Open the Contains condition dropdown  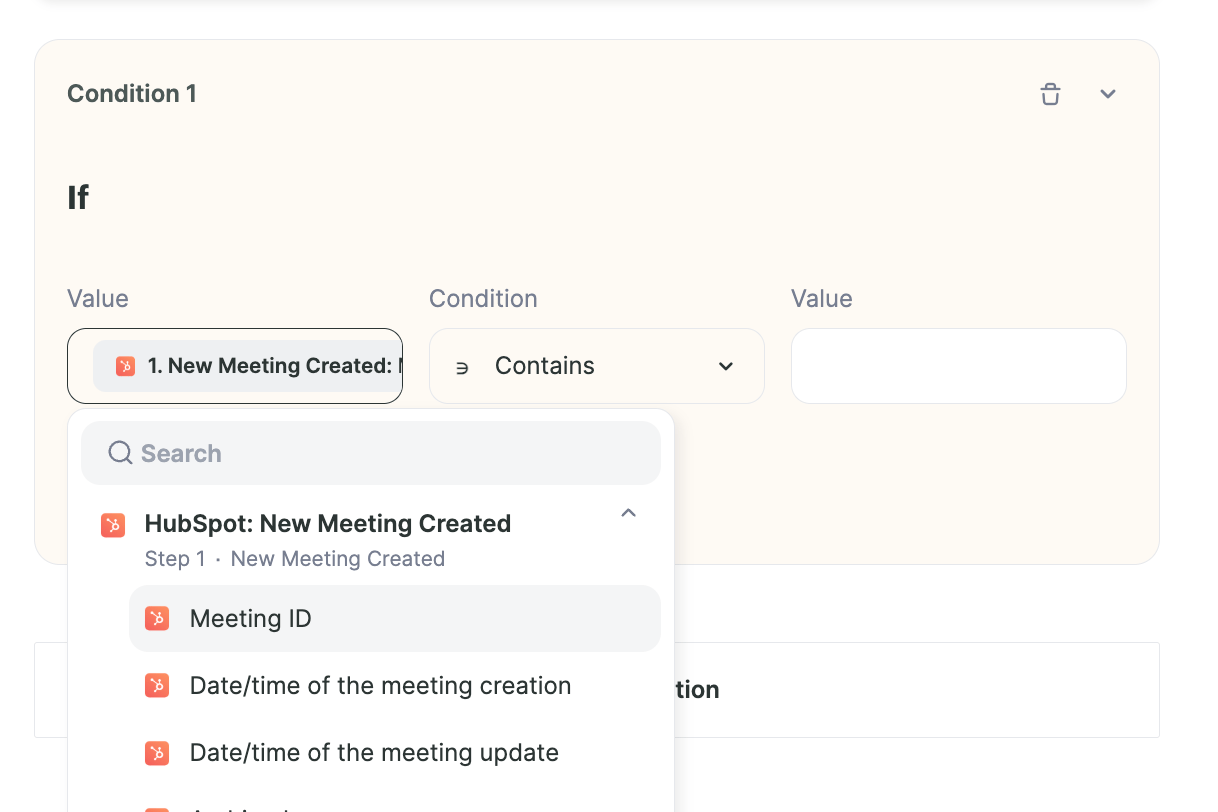[x=597, y=366]
